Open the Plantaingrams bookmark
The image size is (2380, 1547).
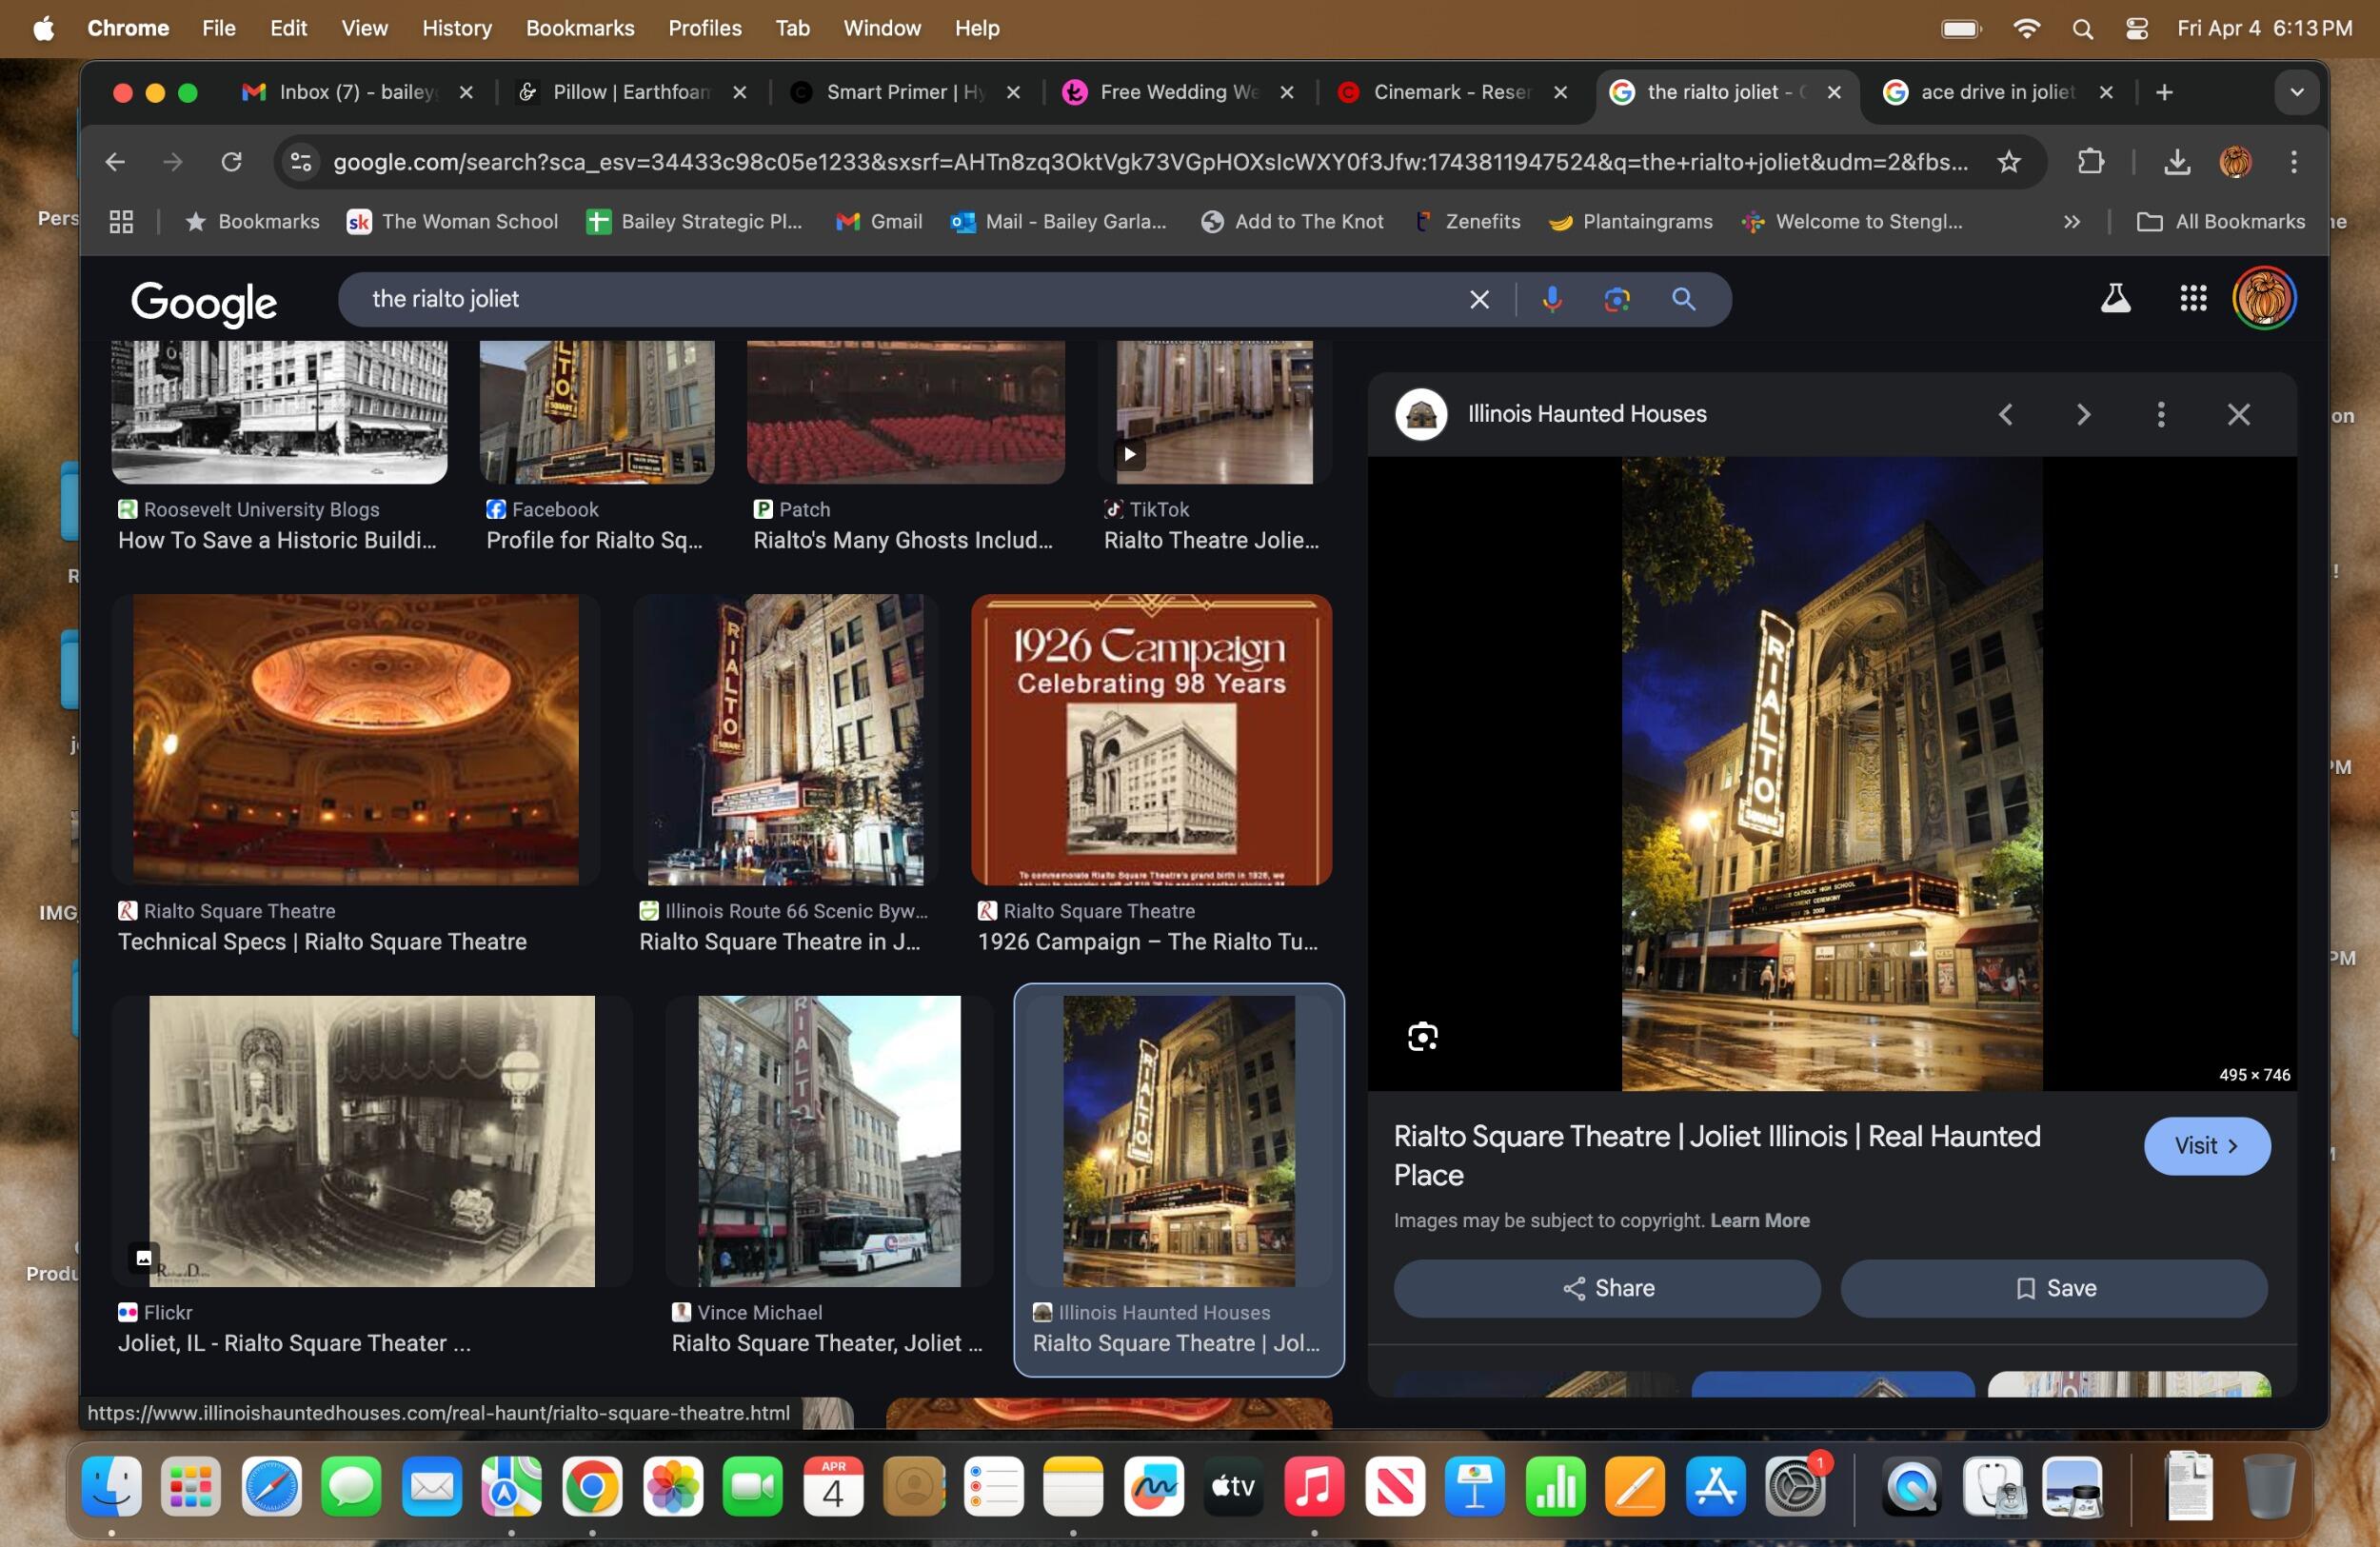(1630, 222)
